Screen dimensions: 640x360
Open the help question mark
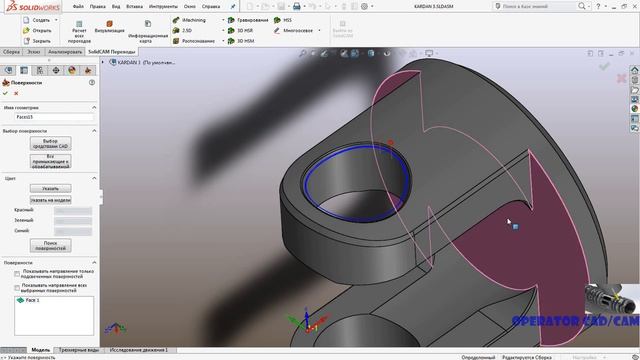pyautogui.click(x=598, y=6)
